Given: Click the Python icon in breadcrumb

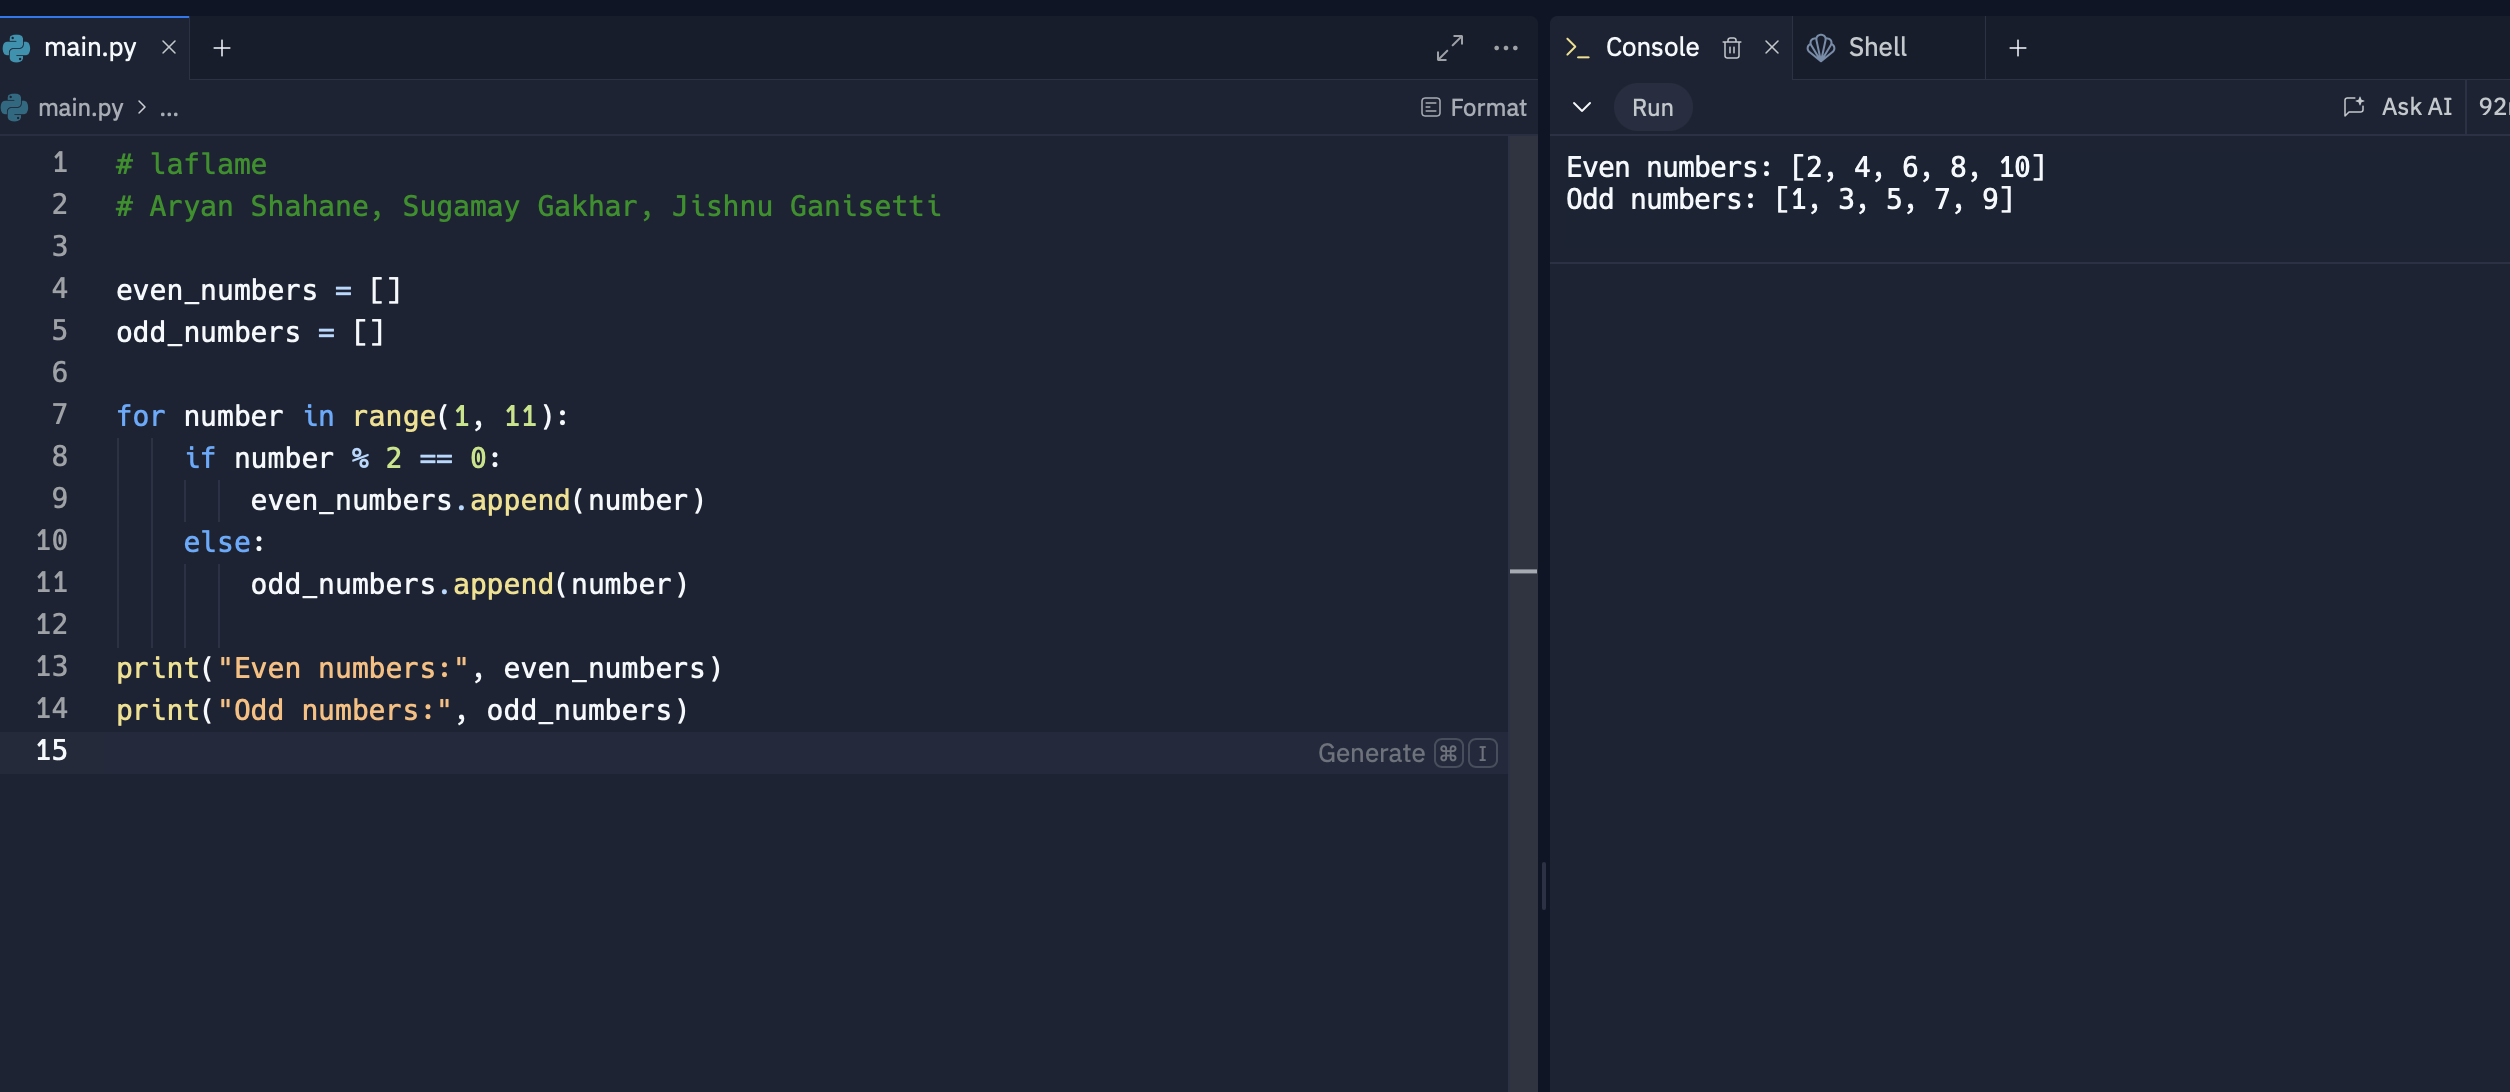Looking at the screenshot, I should pos(15,107).
